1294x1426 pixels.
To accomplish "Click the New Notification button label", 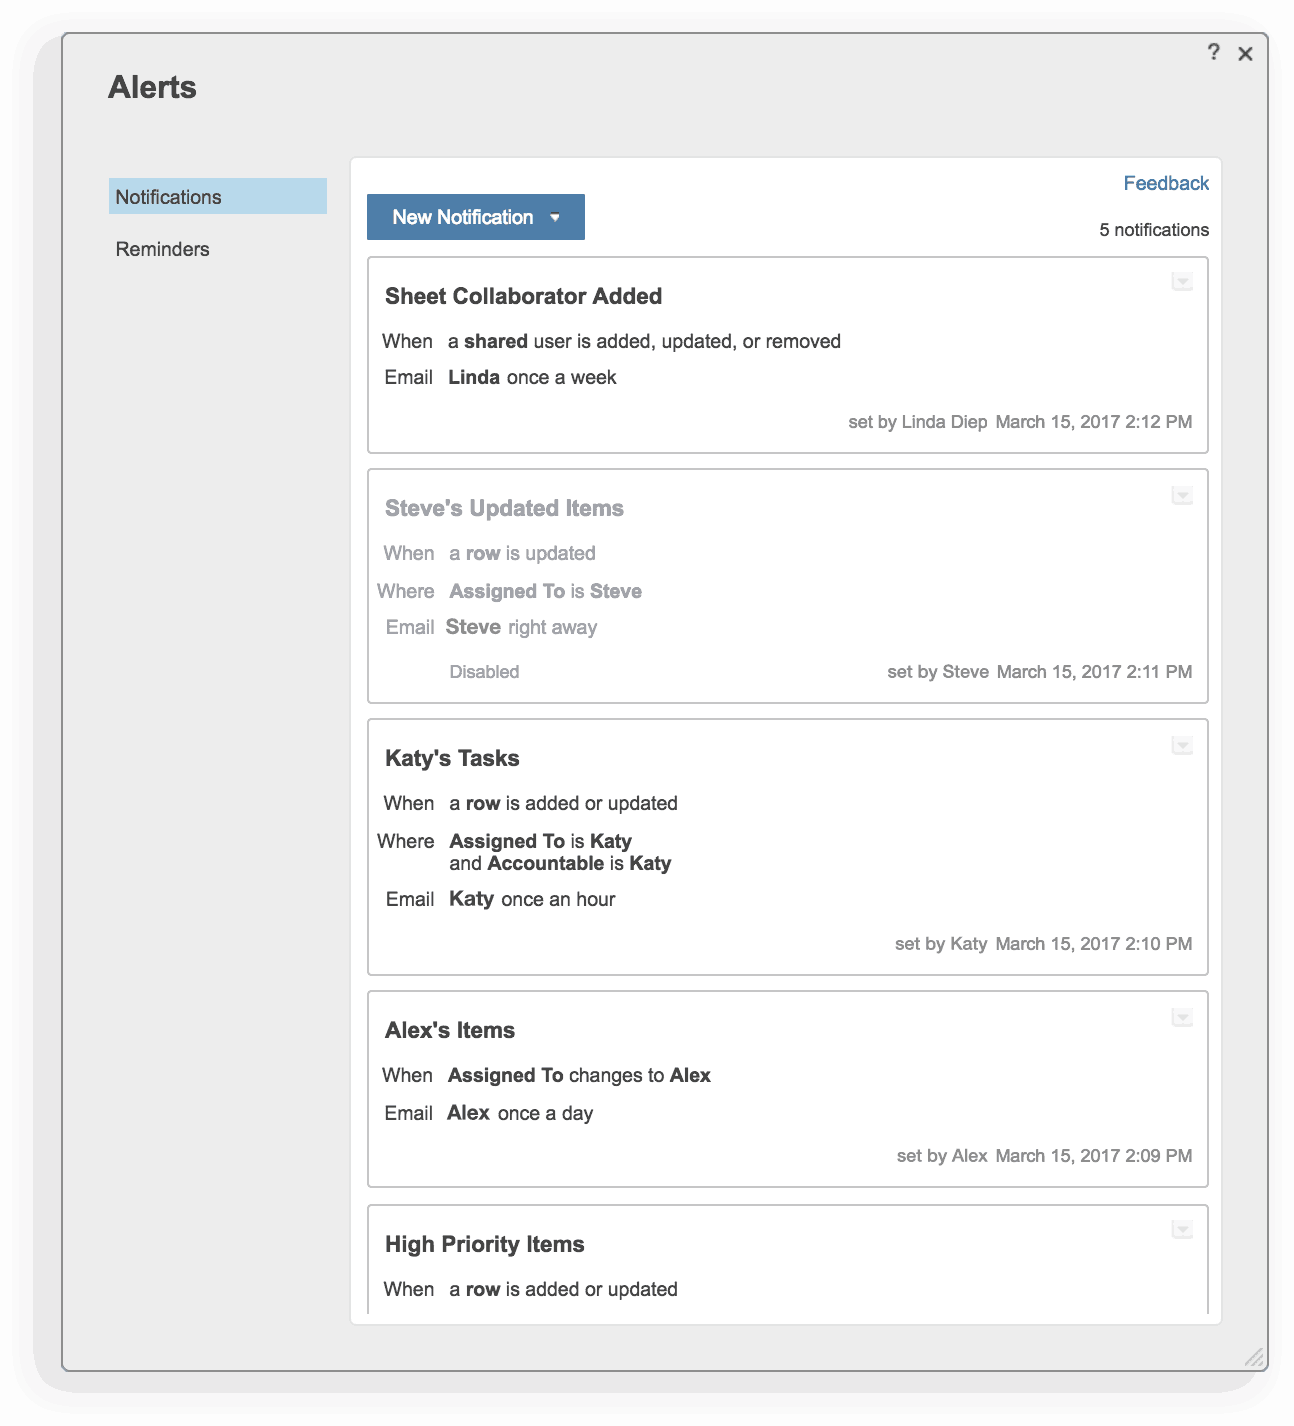I will (x=462, y=217).
